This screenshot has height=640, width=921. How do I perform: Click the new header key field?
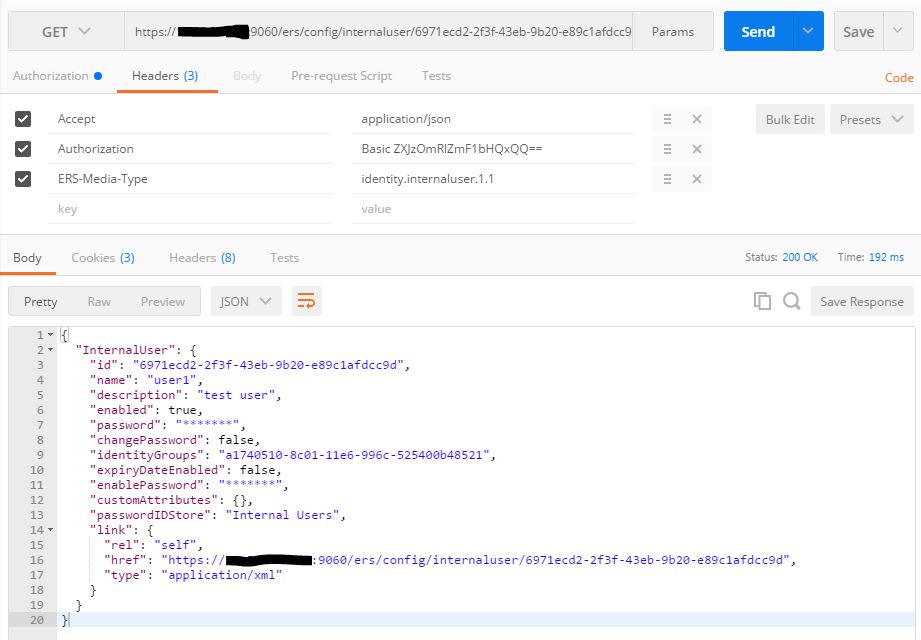tap(190, 209)
